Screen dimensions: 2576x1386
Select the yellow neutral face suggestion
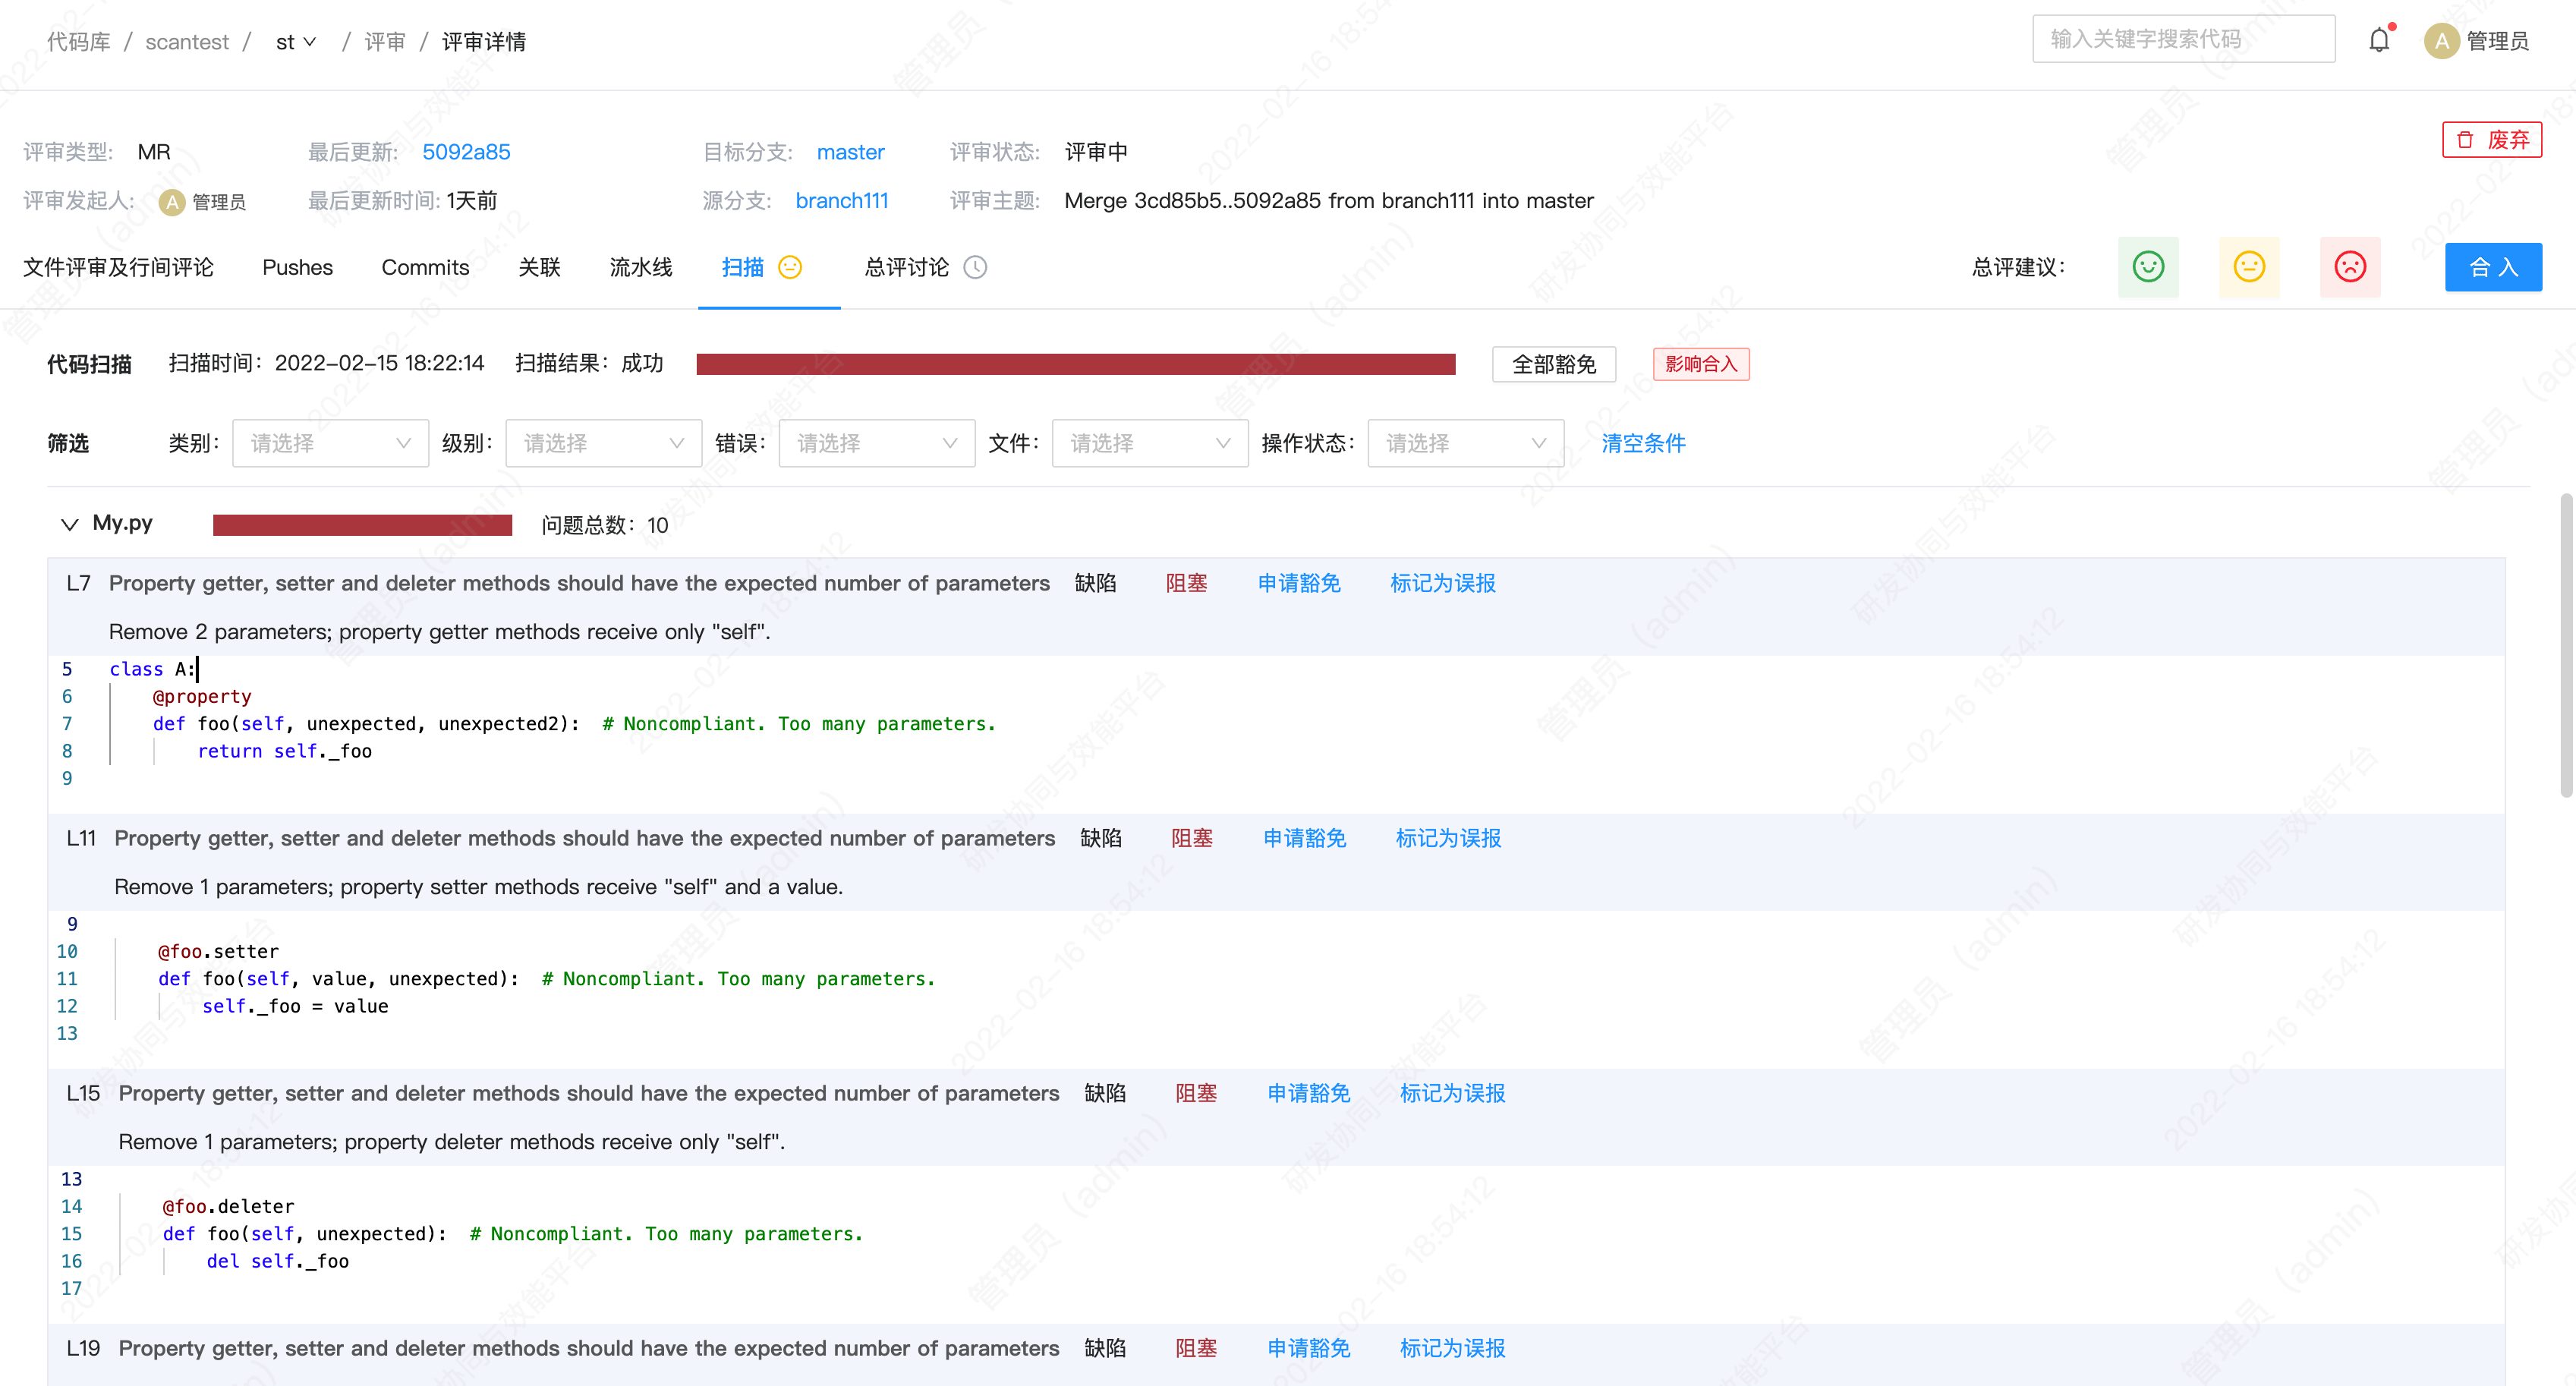(x=2249, y=267)
